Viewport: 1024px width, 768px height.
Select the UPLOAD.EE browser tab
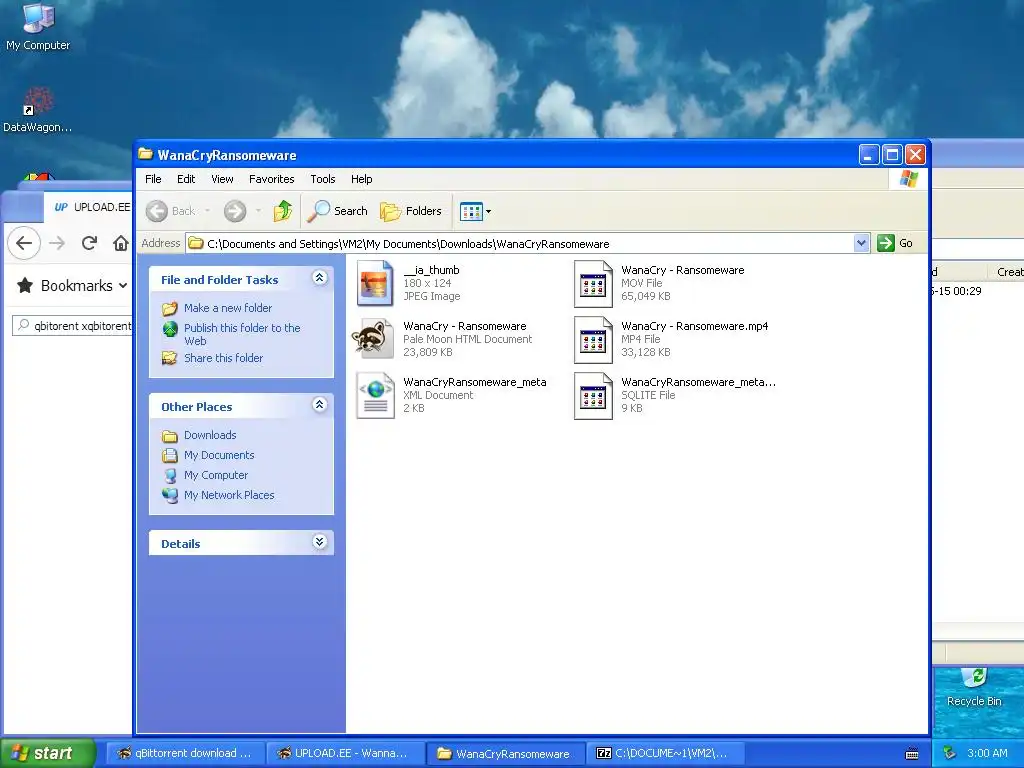tap(89, 207)
